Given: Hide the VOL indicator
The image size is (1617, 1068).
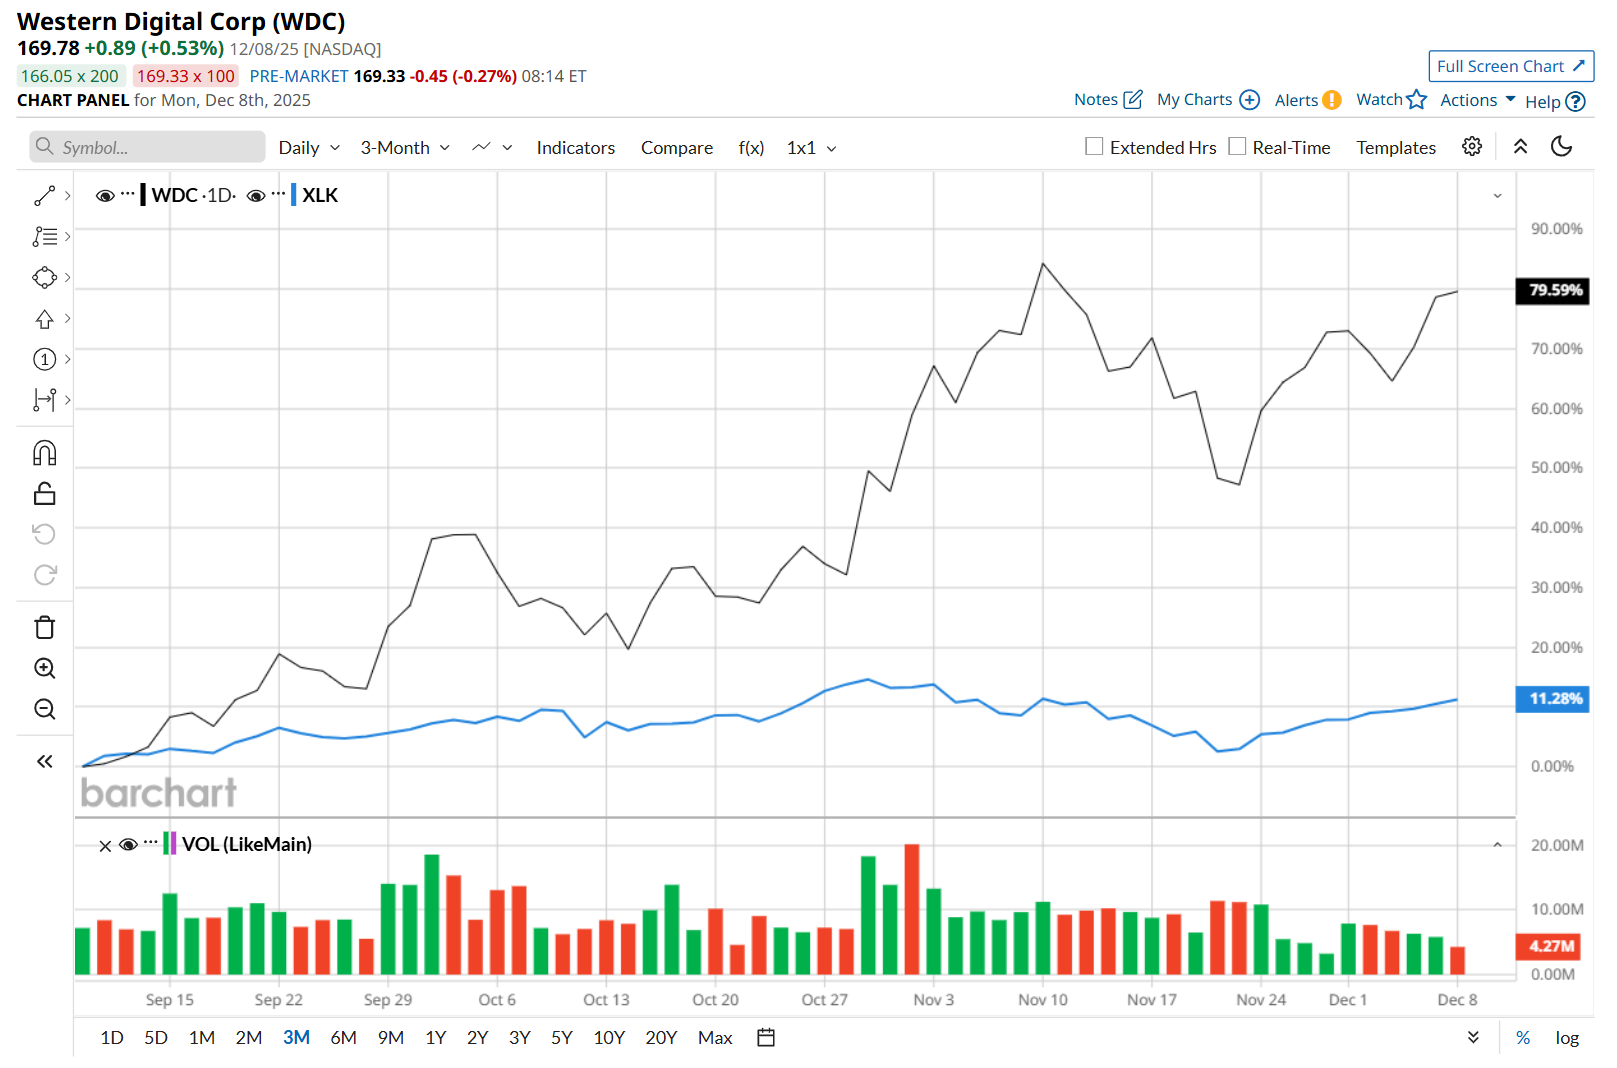Looking at the screenshot, I should [x=128, y=845].
